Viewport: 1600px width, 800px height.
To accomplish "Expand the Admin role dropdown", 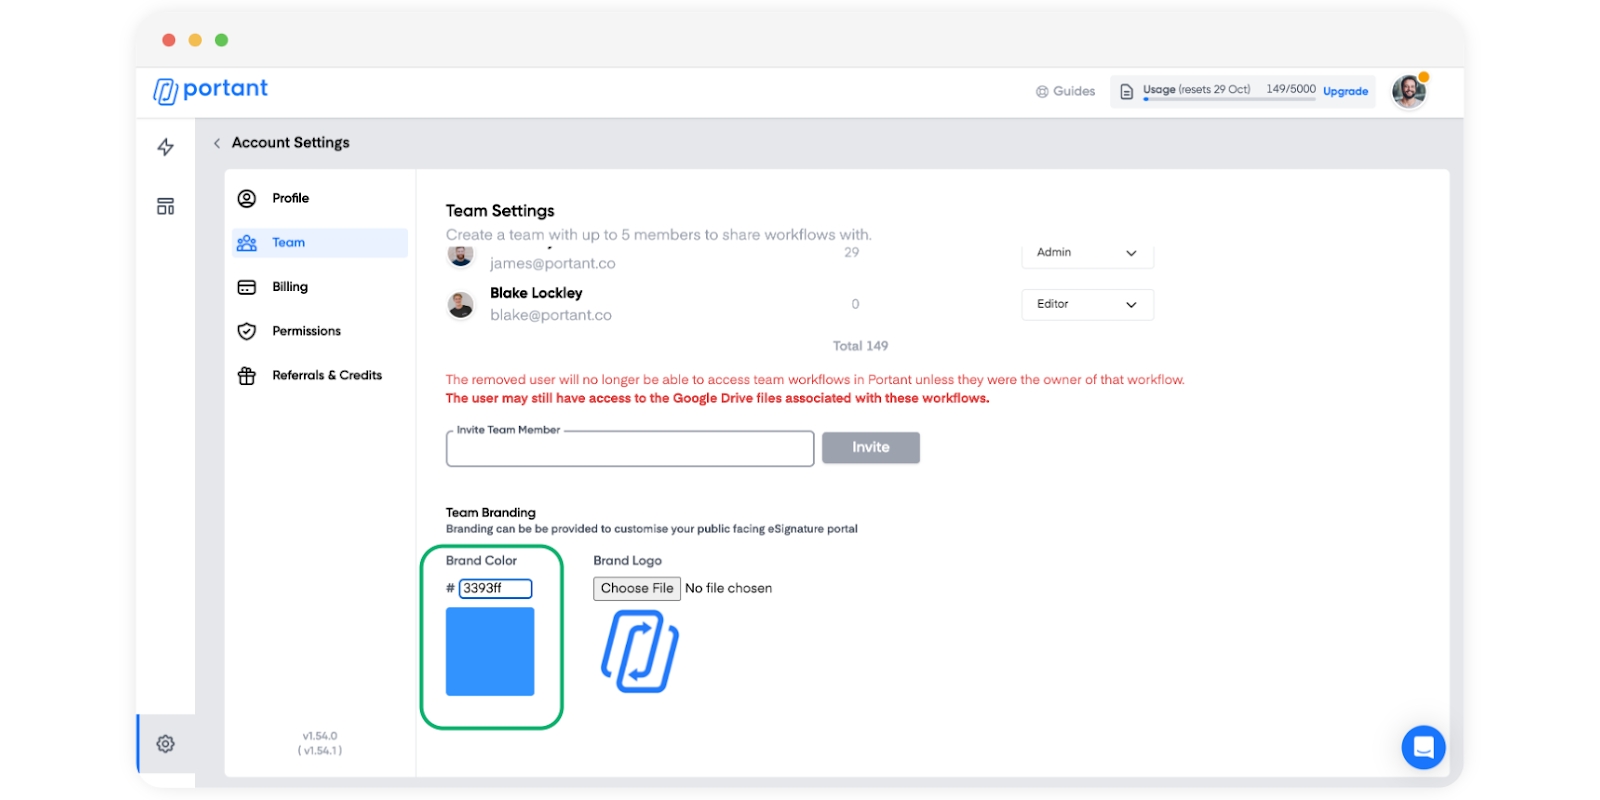I will (x=1087, y=254).
